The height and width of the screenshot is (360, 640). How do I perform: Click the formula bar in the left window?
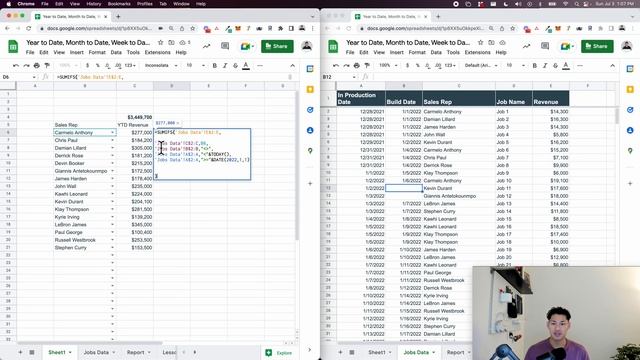click(171, 77)
